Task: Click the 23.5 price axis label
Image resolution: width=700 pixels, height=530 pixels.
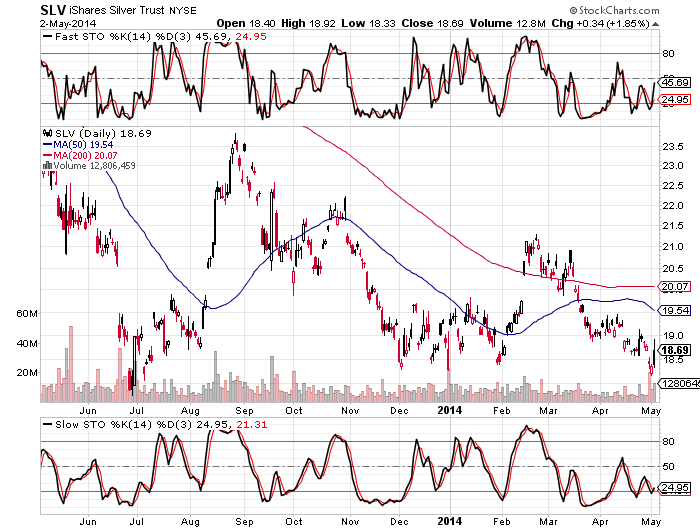Action: (x=673, y=147)
